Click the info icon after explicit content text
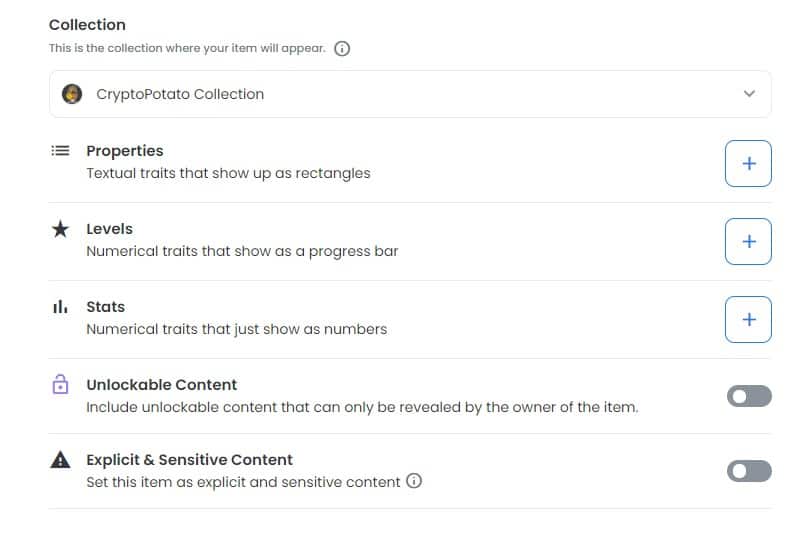 [x=414, y=481]
